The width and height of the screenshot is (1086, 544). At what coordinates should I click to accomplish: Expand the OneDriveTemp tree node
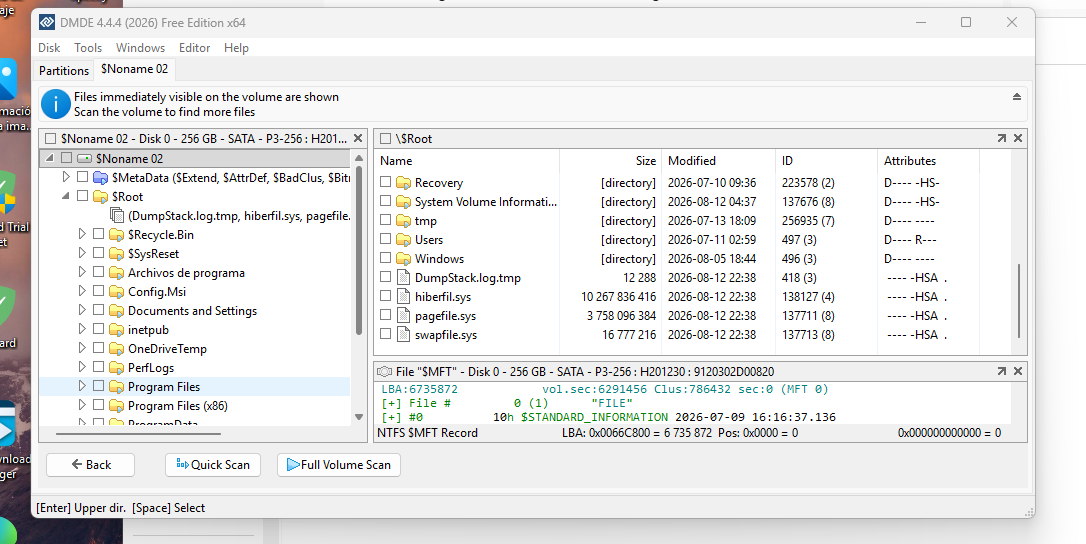point(82,349)
